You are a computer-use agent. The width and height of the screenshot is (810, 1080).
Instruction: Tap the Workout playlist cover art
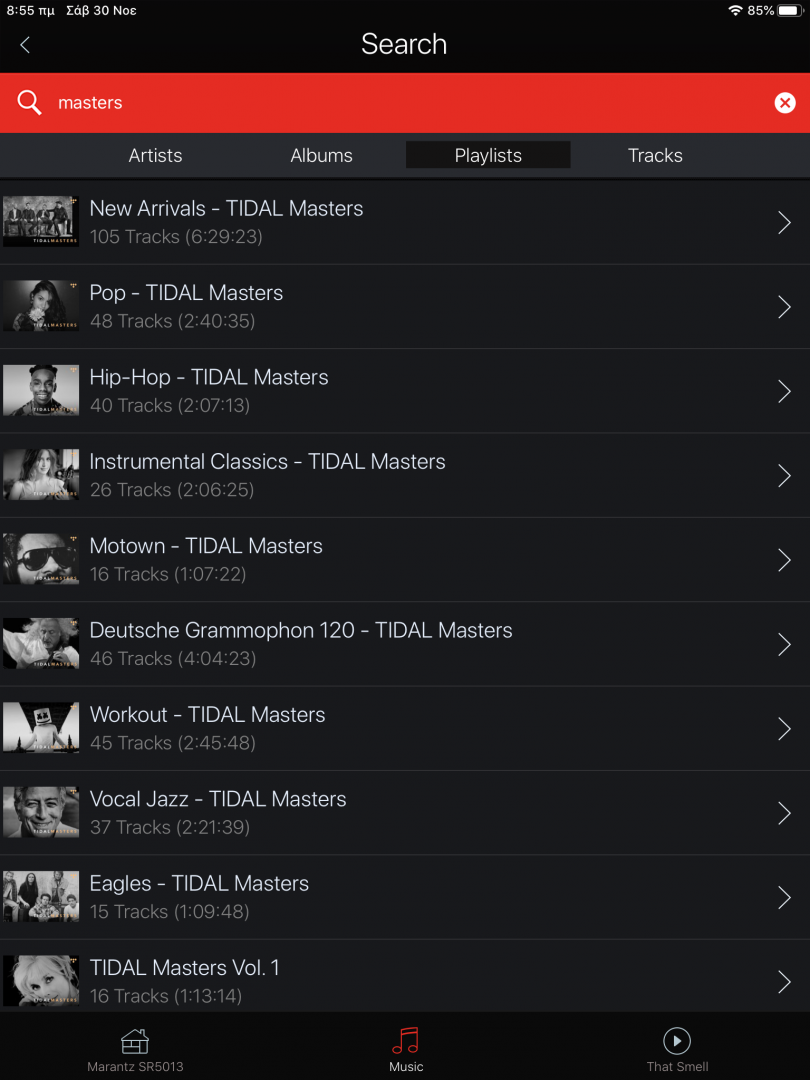[x=40, y=727]
